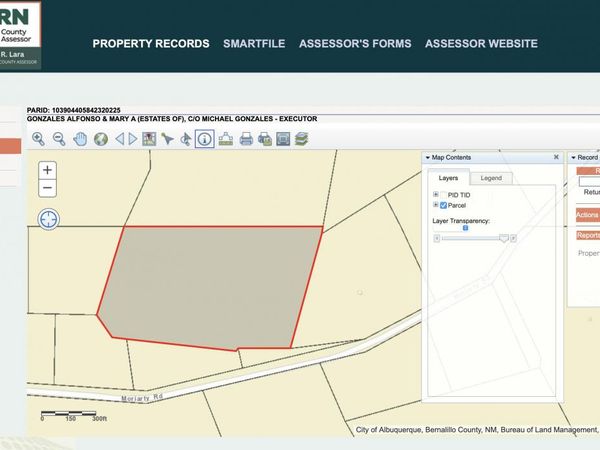Go to previous map extent arrow
The height and width of the screenshot is (450, 600).
pos(119,139)
